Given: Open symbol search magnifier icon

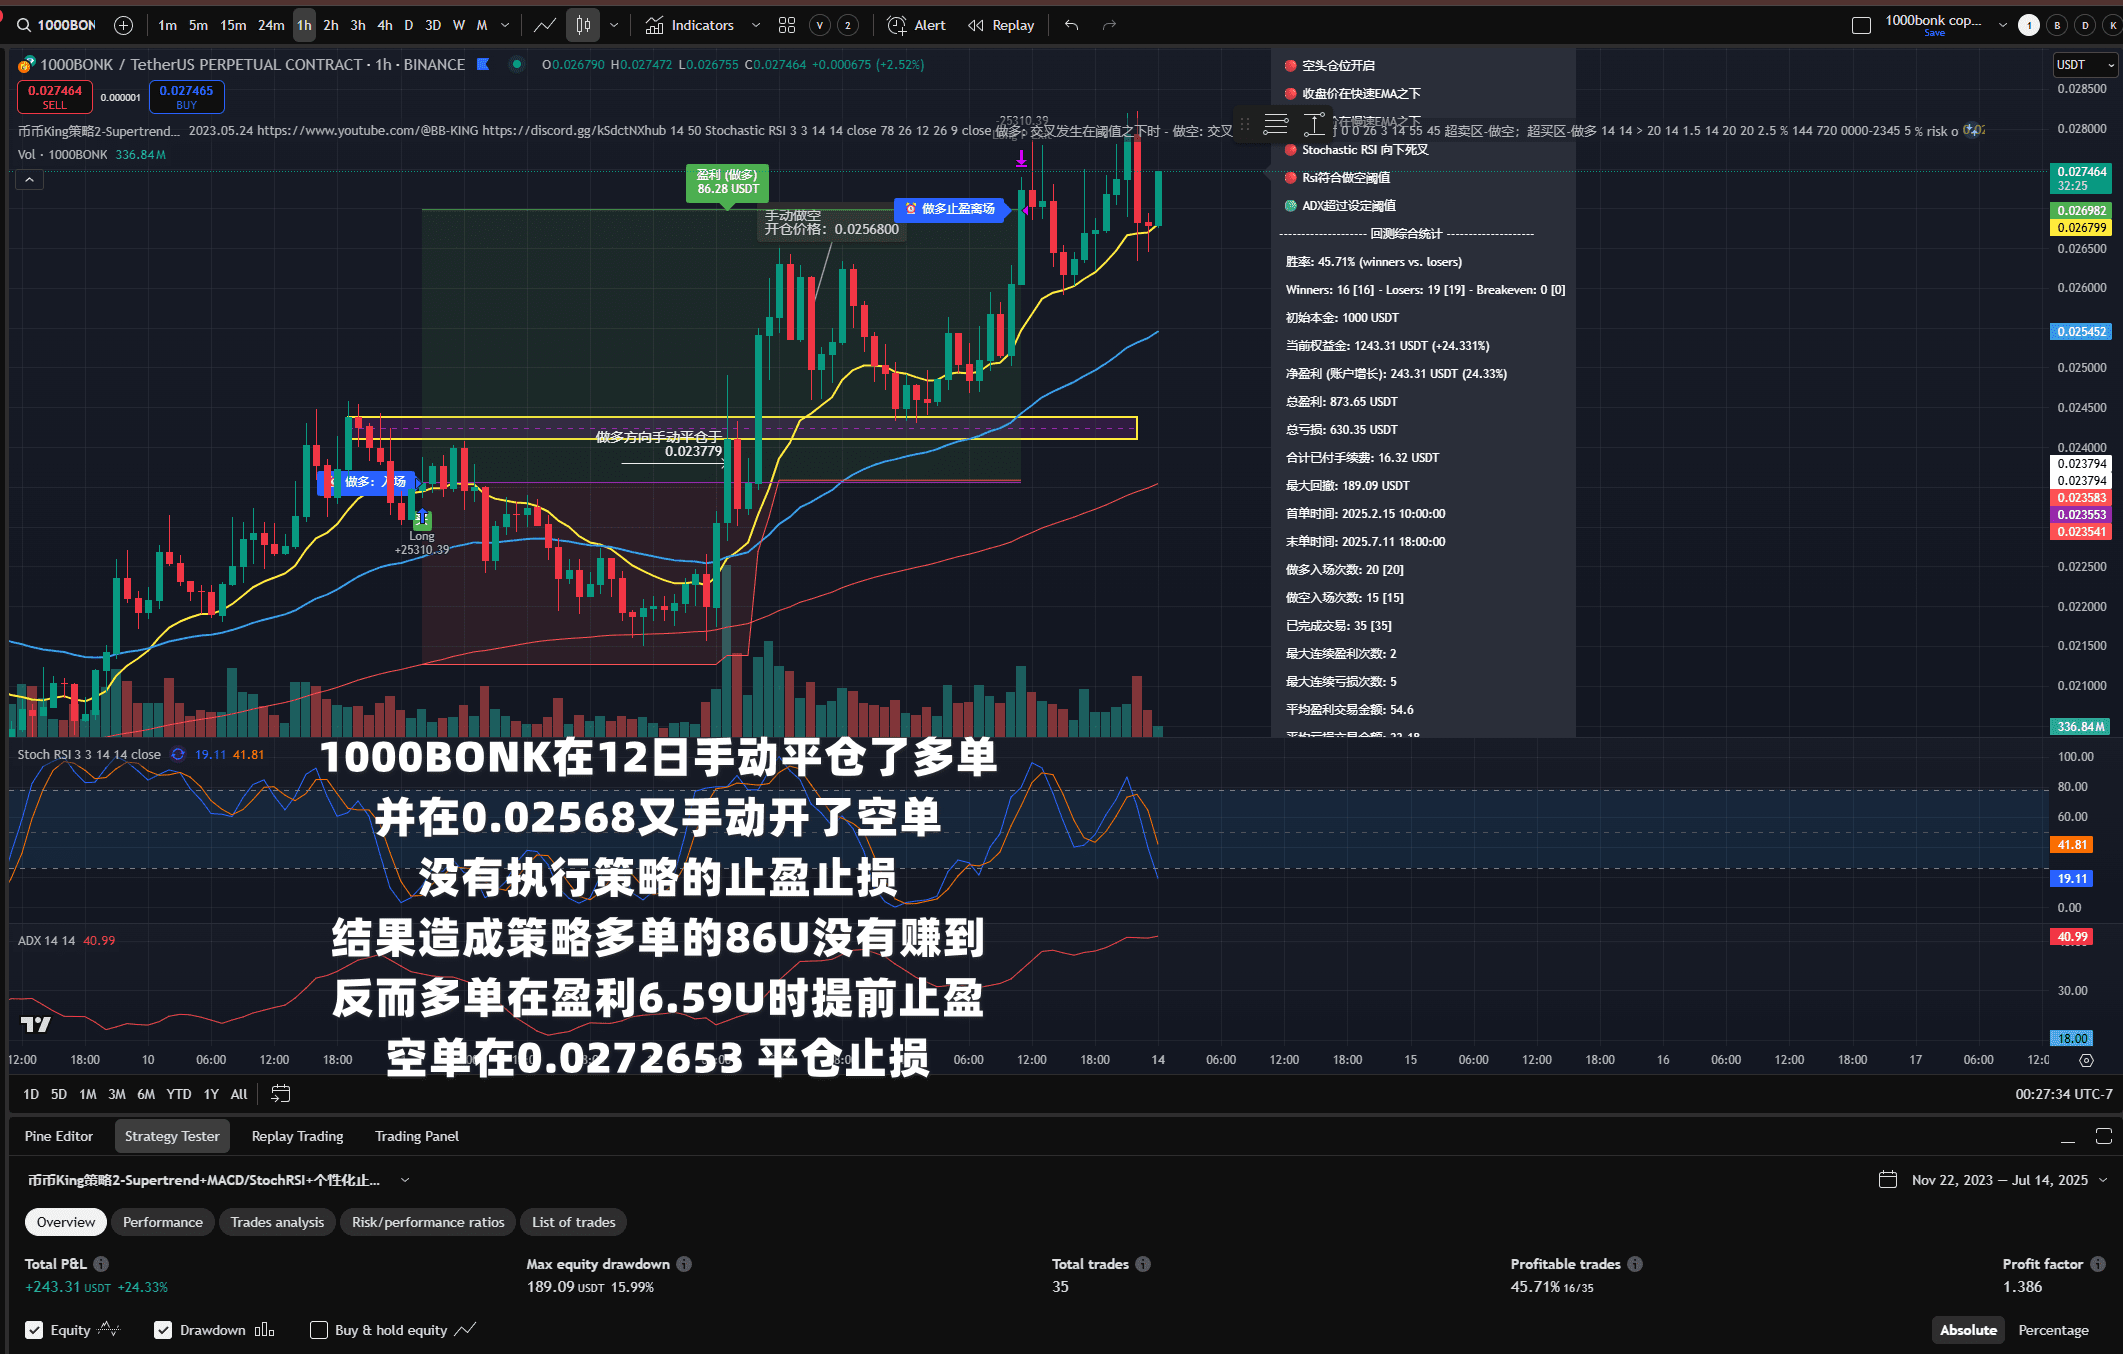Looking at the screenshot, I should (22, 25).
